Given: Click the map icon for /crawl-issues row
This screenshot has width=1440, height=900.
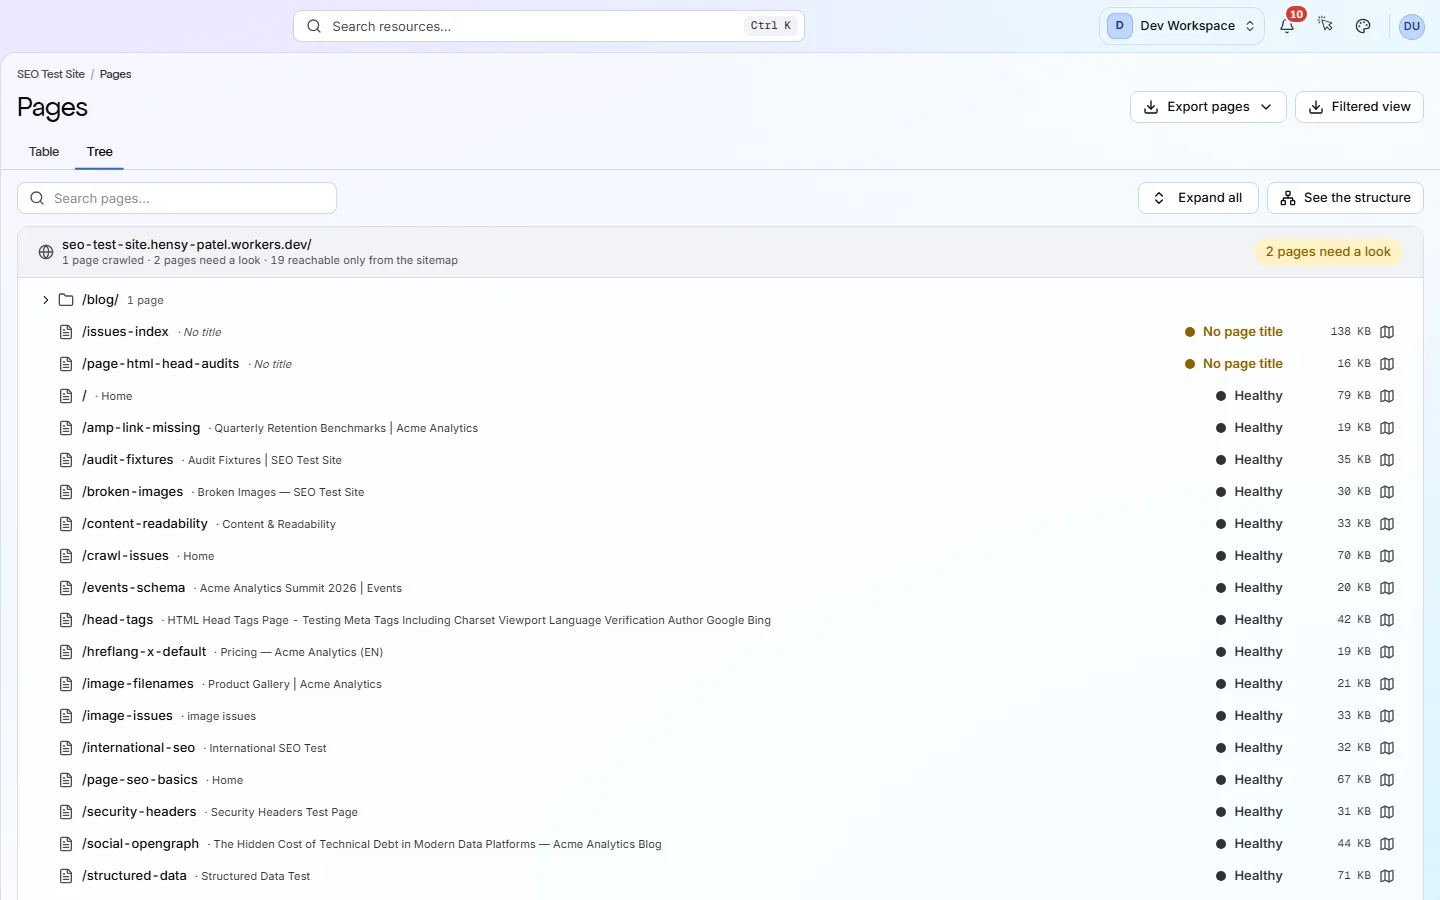Looking at the screenshot, I should (1387, 556).
